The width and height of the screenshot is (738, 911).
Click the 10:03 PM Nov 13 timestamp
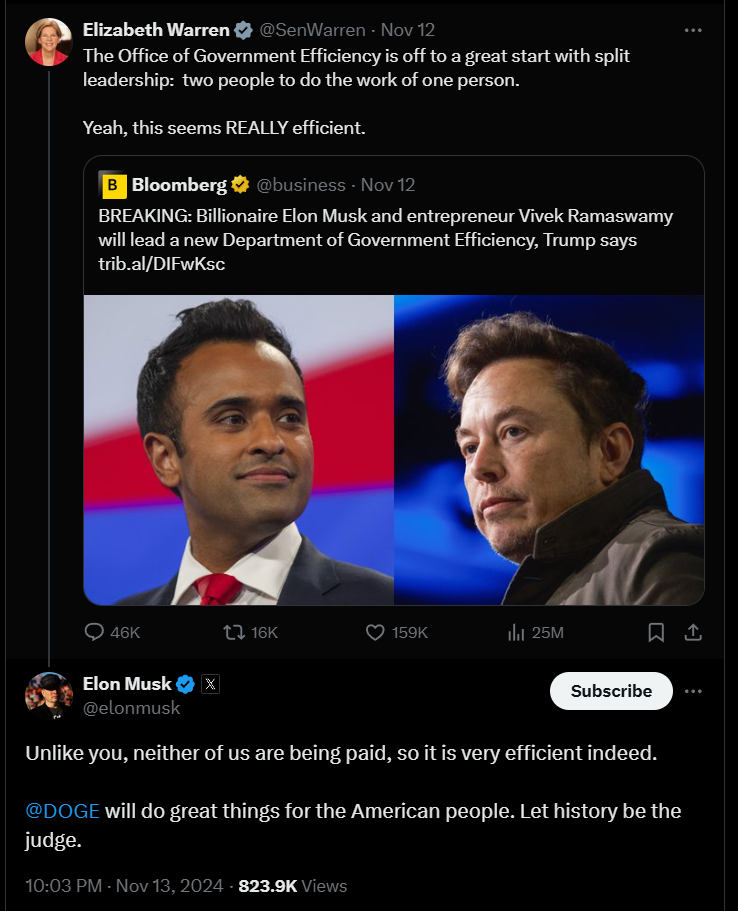127,886
